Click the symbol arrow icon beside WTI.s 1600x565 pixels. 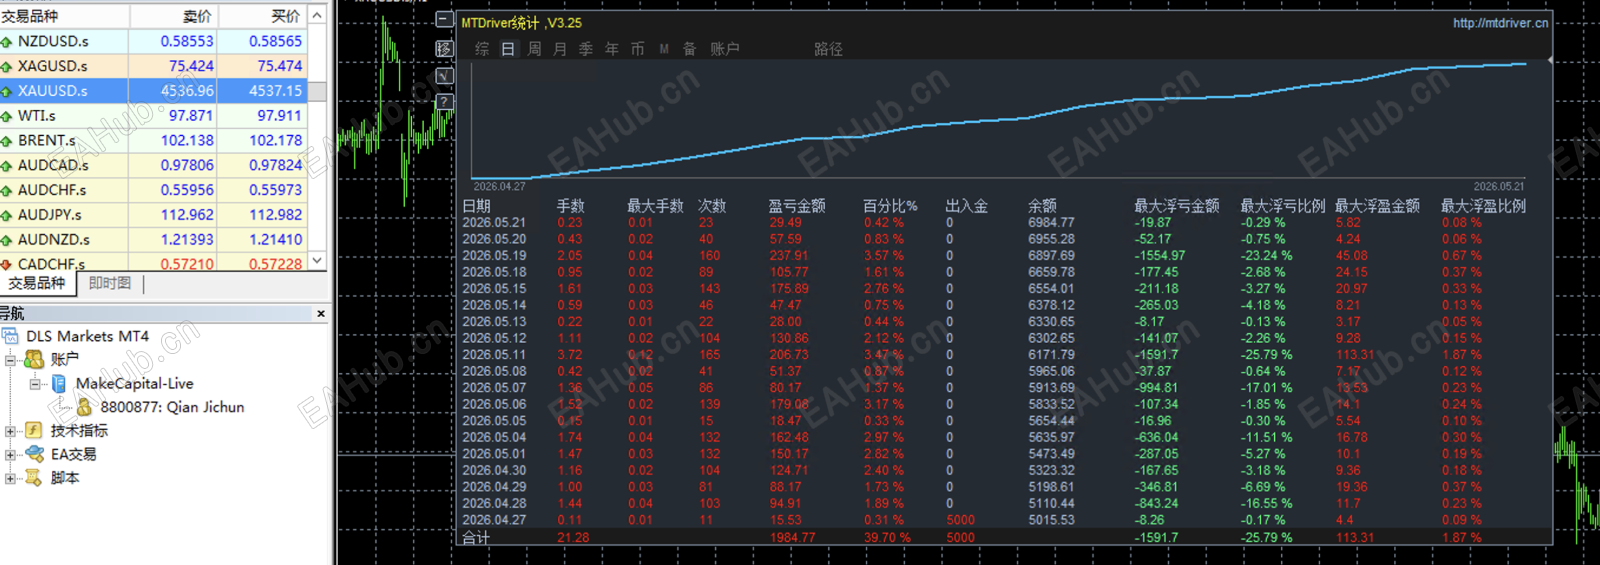click(7, 116)
